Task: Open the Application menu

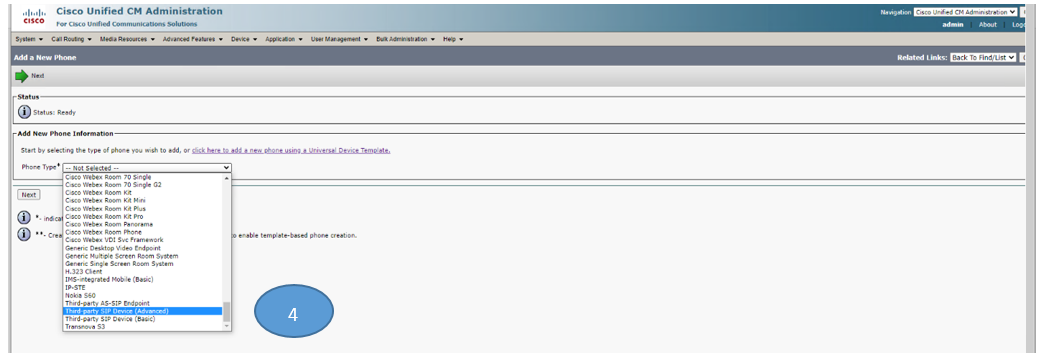Action: 284,39
